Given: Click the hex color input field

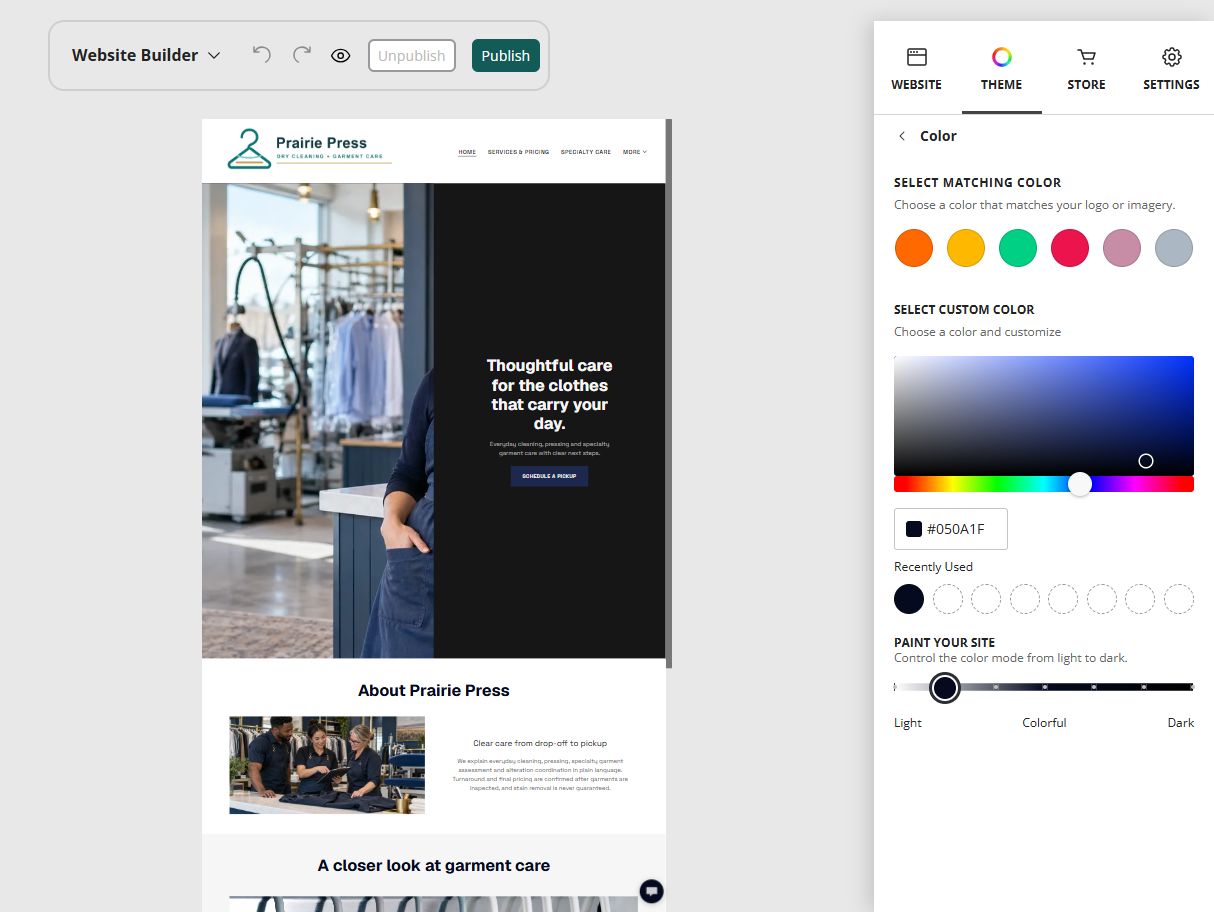Looking at the screenshot, I should (x=951, y=529).
